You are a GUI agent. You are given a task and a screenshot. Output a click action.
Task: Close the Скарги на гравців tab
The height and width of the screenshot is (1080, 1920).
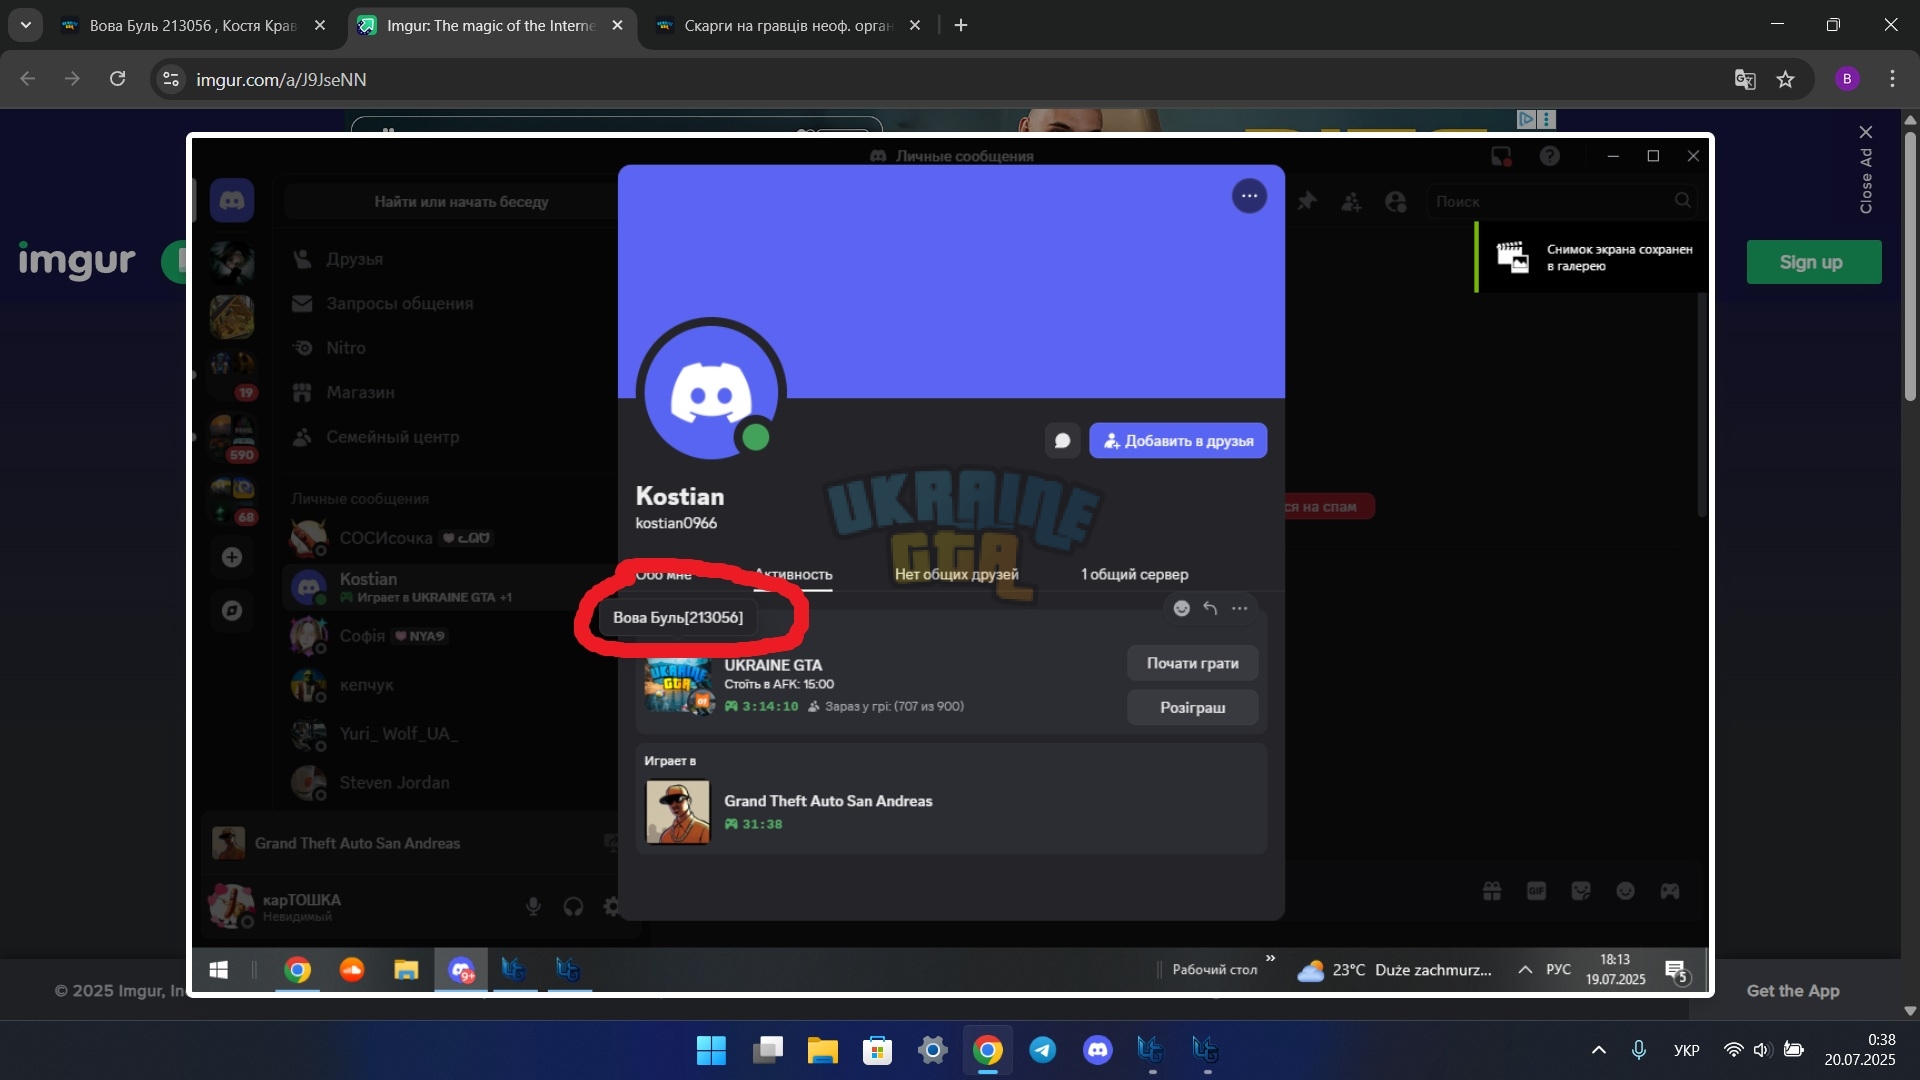(x=914, y=25)
